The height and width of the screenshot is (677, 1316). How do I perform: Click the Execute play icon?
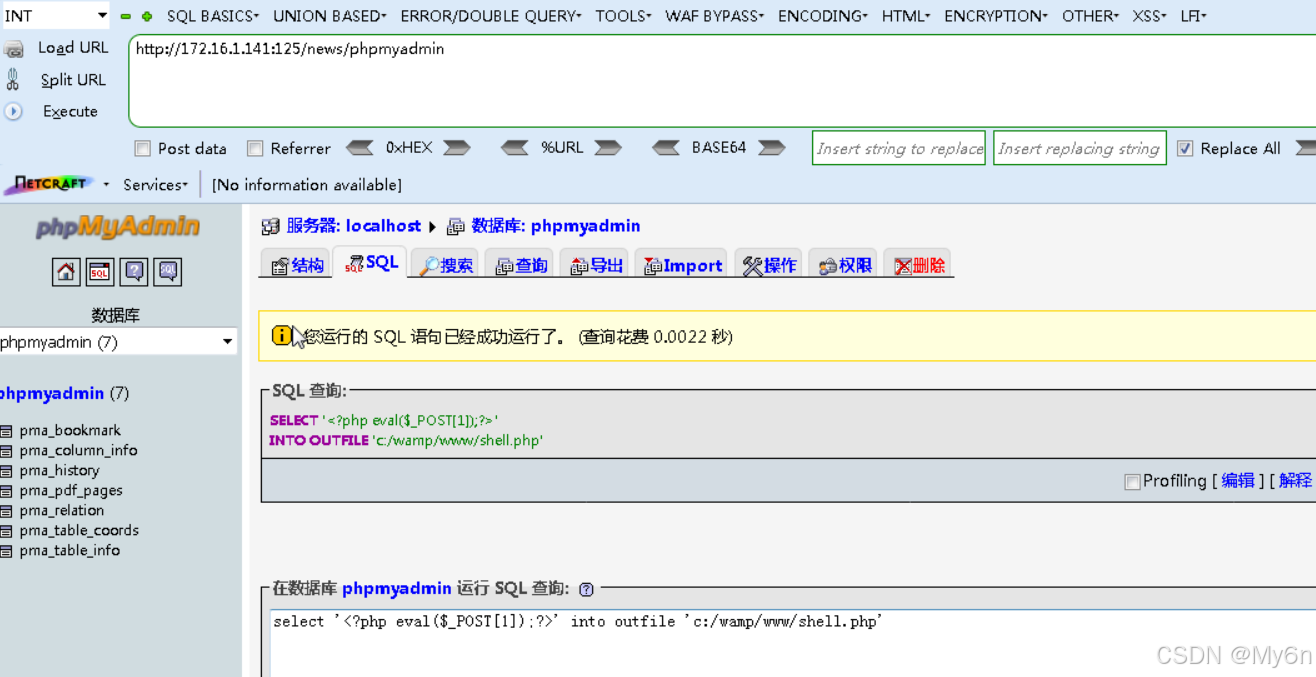(x=13, y=112)
